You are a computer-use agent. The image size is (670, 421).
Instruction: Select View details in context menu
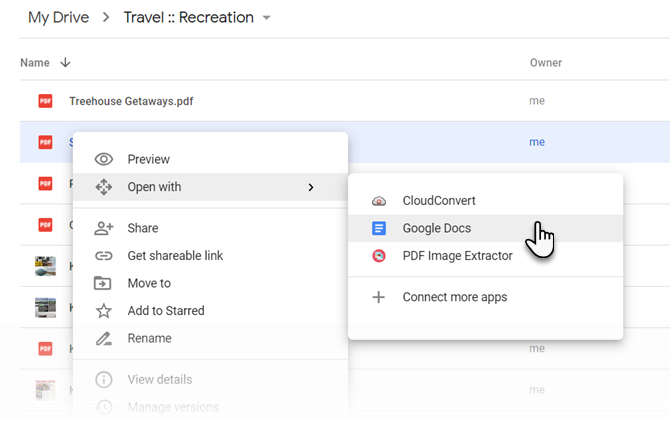[160, 380]
